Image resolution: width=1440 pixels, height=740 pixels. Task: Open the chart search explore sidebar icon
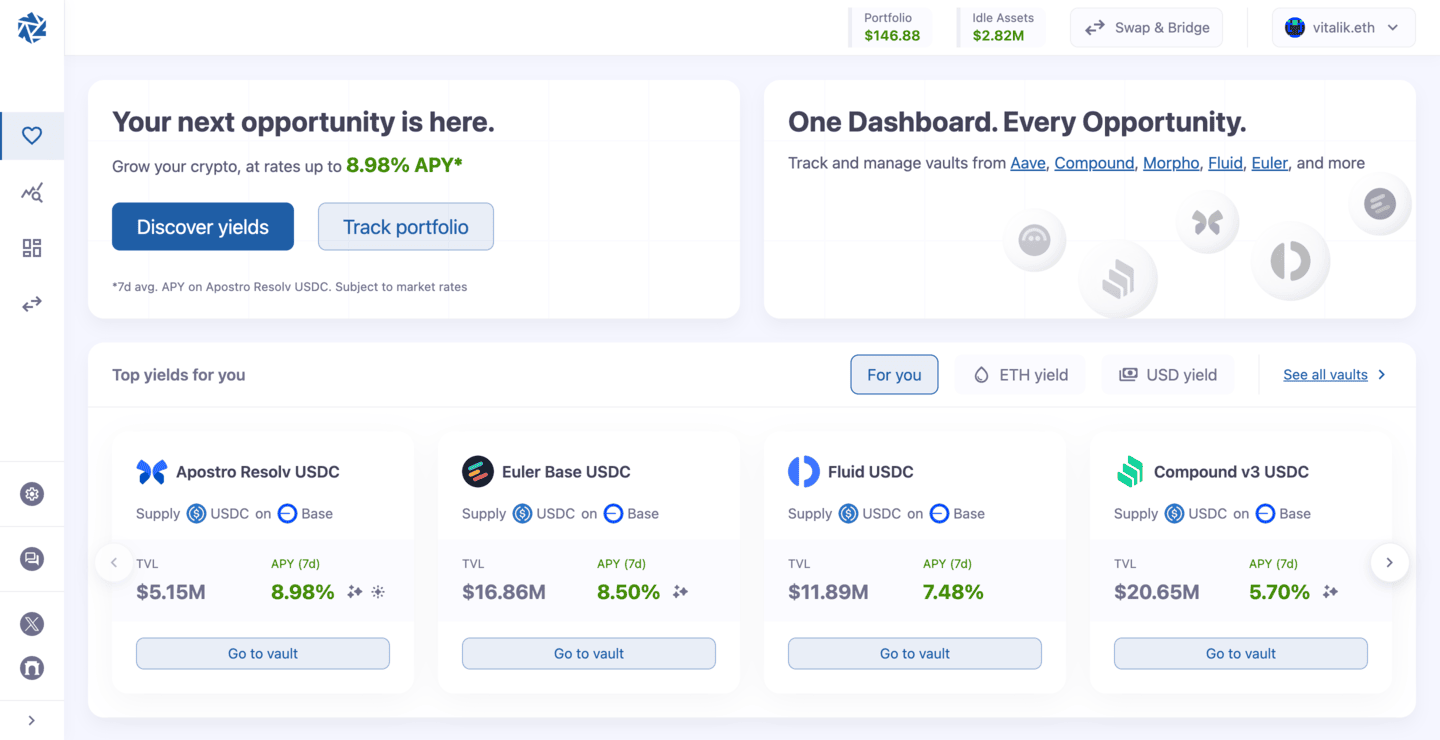coord(32,192)
